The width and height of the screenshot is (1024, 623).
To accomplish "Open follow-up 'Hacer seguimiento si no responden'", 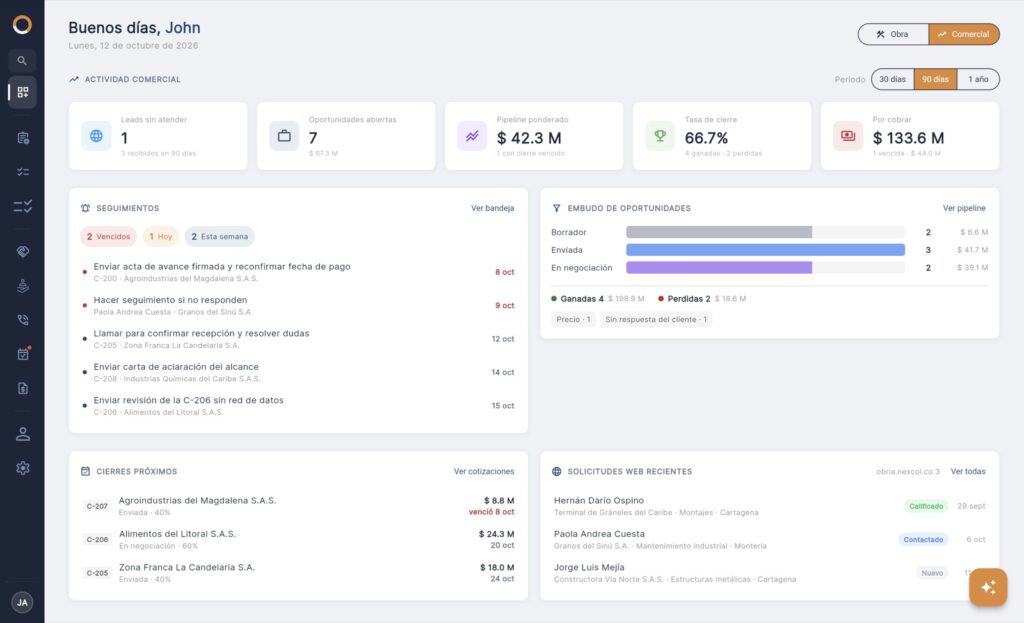I will (298, 306).
